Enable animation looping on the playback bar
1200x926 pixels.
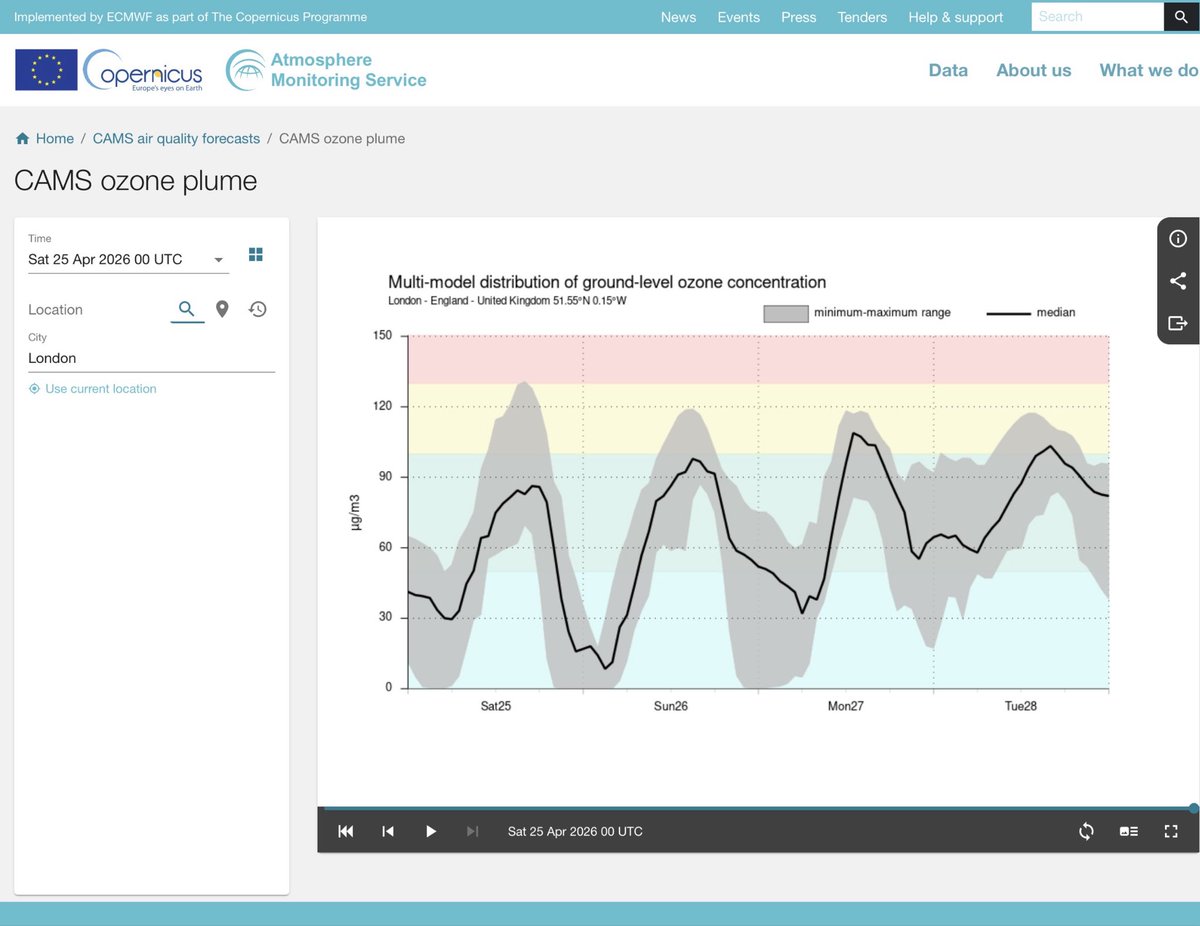pyautogui.click(x=1086, y=831)
